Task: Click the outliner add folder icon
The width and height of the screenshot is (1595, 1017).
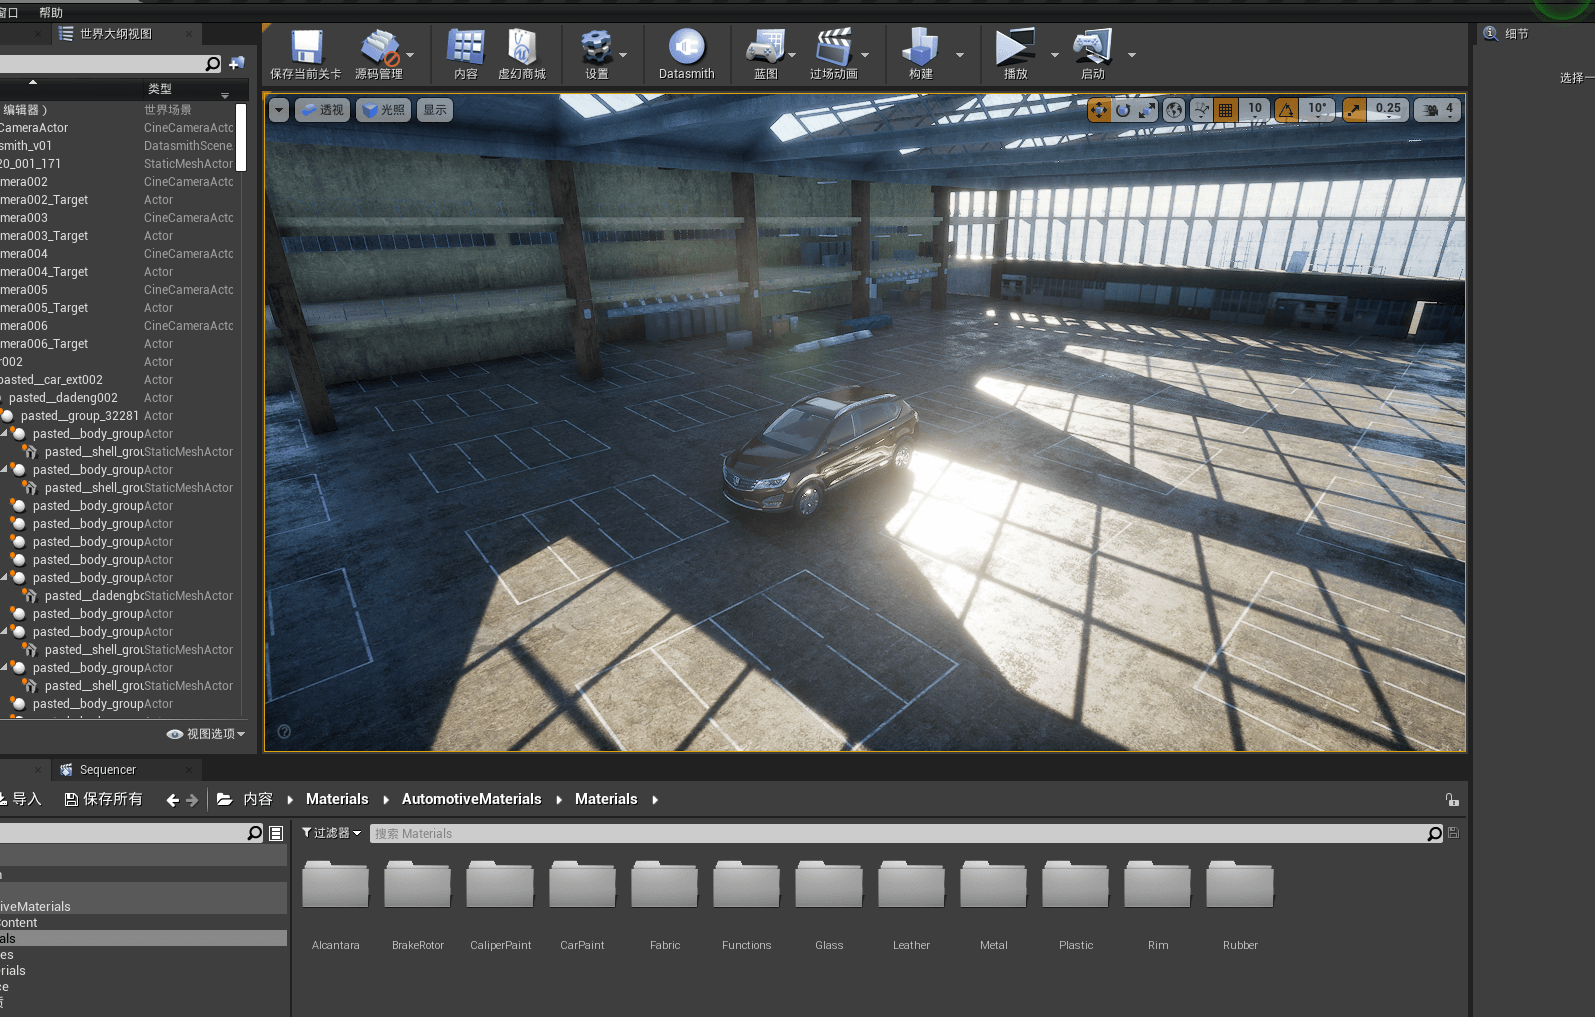Action: click(237, 63)
